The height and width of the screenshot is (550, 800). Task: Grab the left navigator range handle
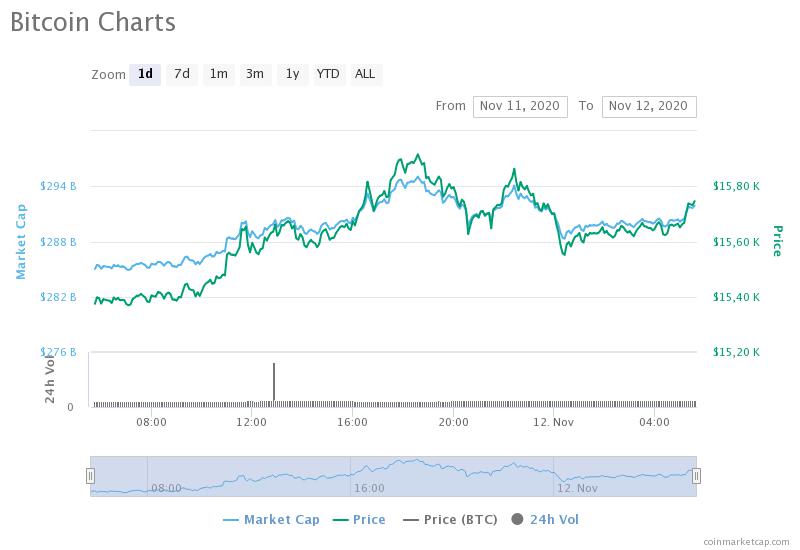coord(90,476)
